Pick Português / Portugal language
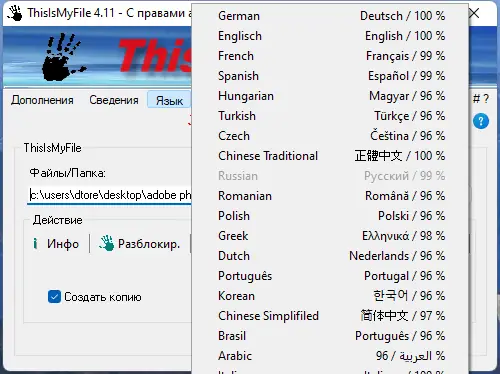The width and height of the screenshot is (500, 374). point(331,276)
